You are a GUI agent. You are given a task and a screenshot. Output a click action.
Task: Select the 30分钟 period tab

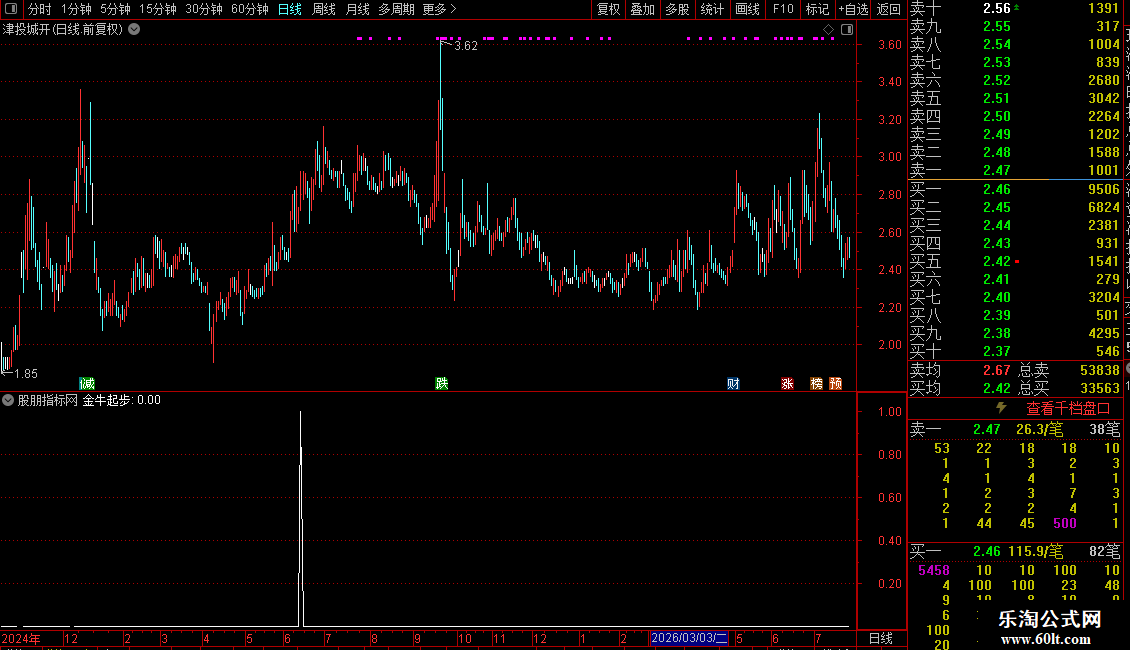click(x=204, y=9)
